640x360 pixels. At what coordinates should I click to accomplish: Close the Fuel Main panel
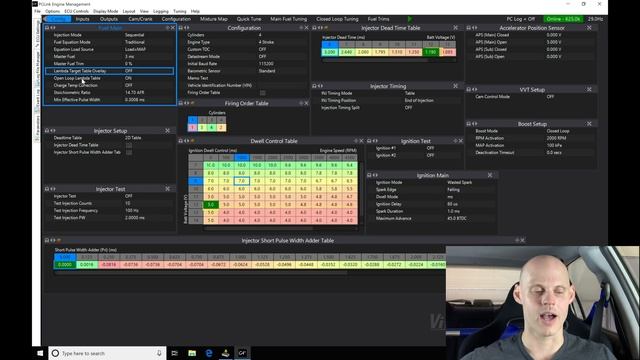pos(173,28)
